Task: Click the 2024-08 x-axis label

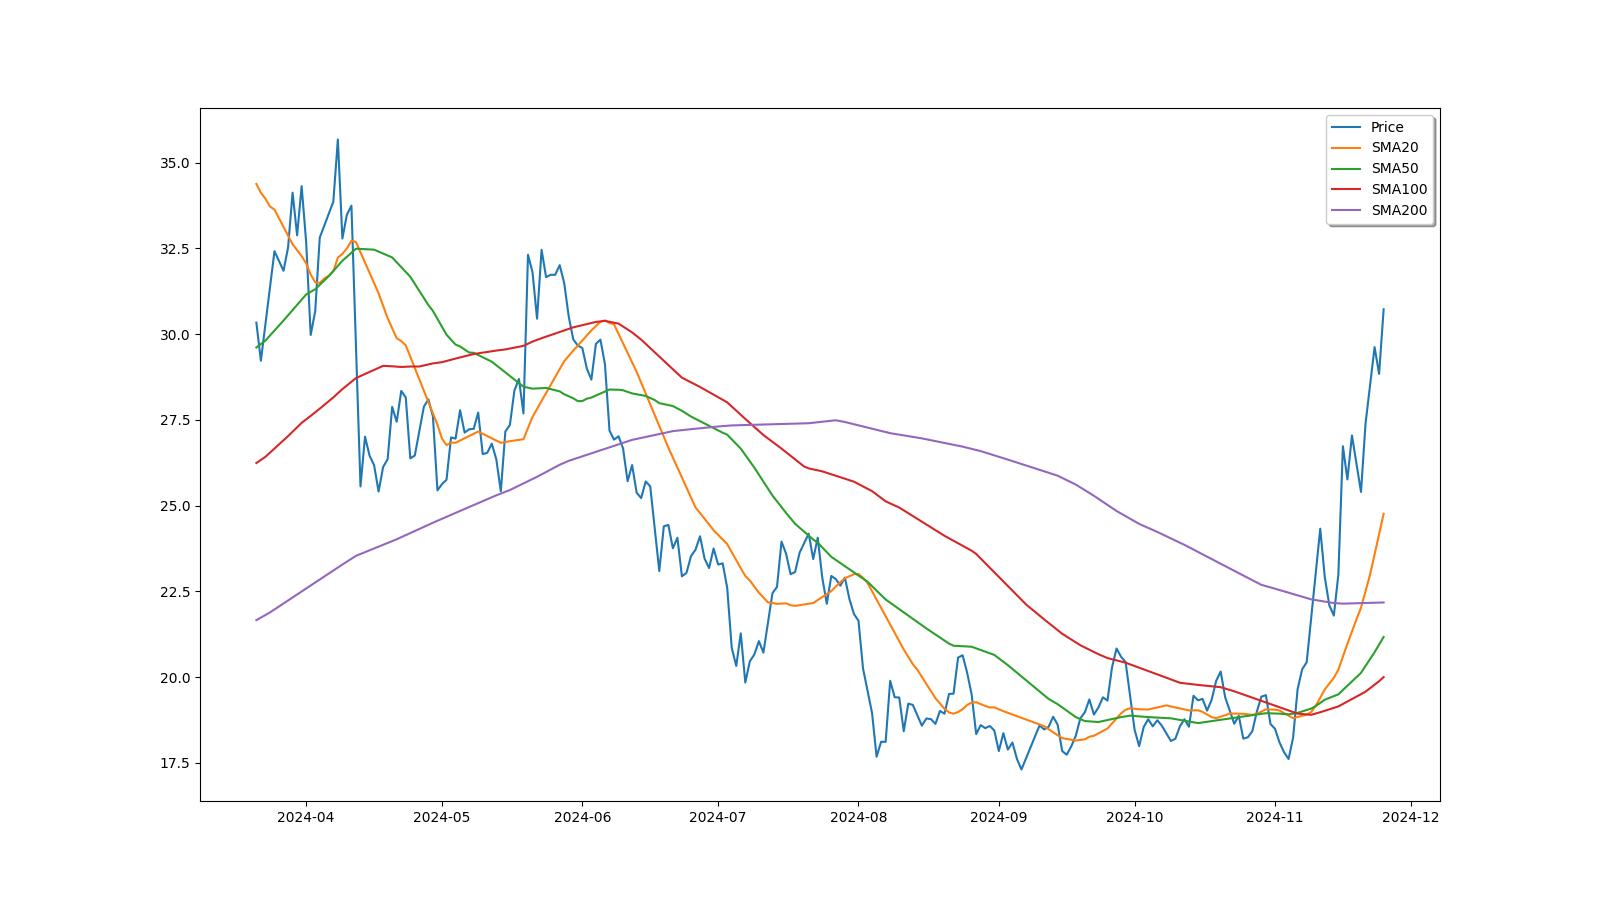Action: [x=858, y=817]
